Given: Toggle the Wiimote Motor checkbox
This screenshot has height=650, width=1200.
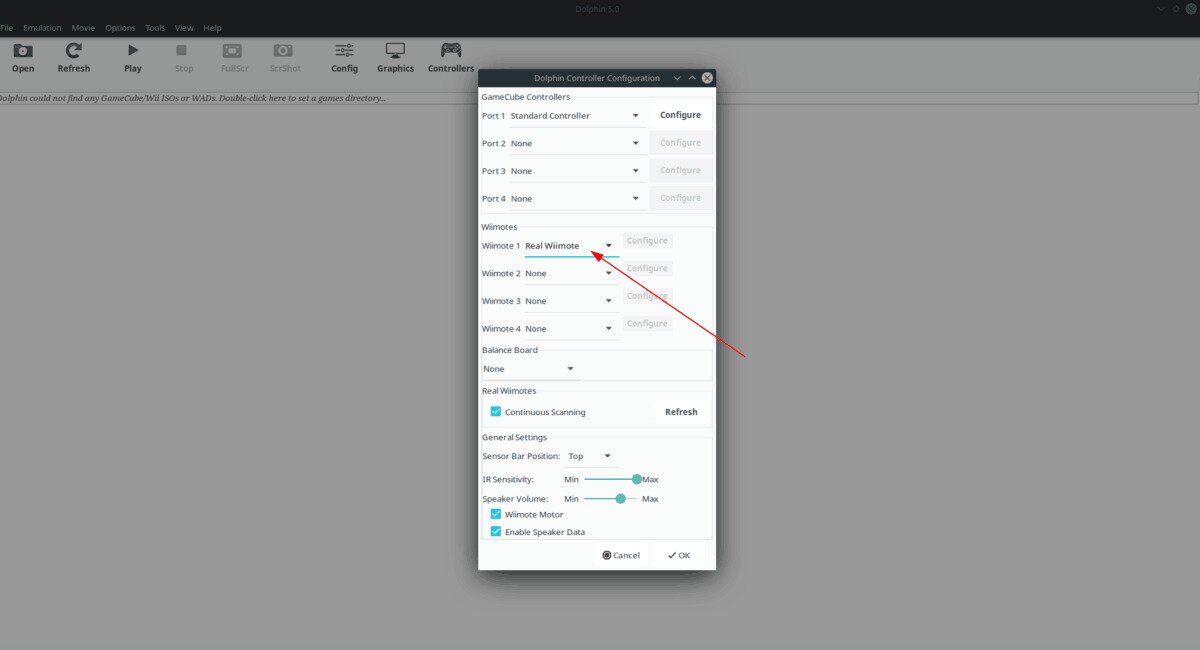Looking at the screenshot, I should pyautogui.click(x=496, y=514).
